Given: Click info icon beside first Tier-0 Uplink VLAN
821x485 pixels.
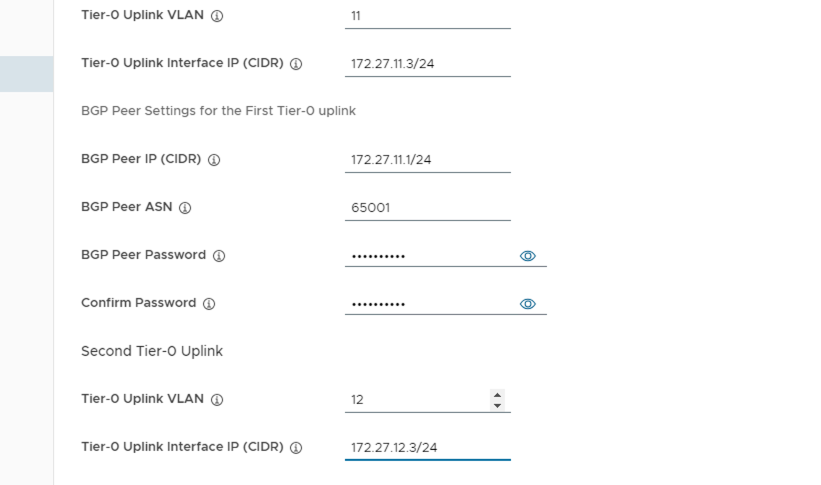Looking at the screenshot, I should coord(218,16).
